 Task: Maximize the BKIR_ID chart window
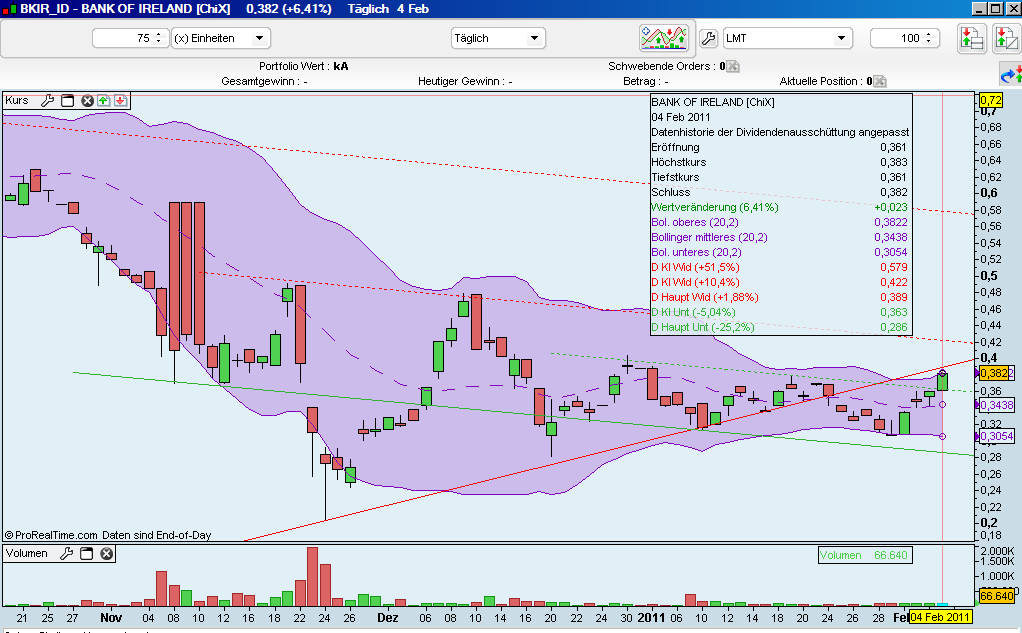point(996,8)
